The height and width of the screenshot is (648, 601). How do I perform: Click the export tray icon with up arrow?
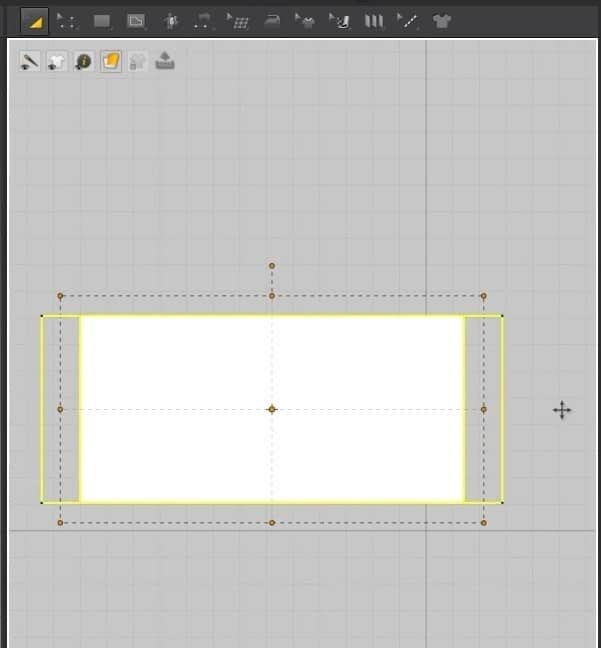[165, 61]
